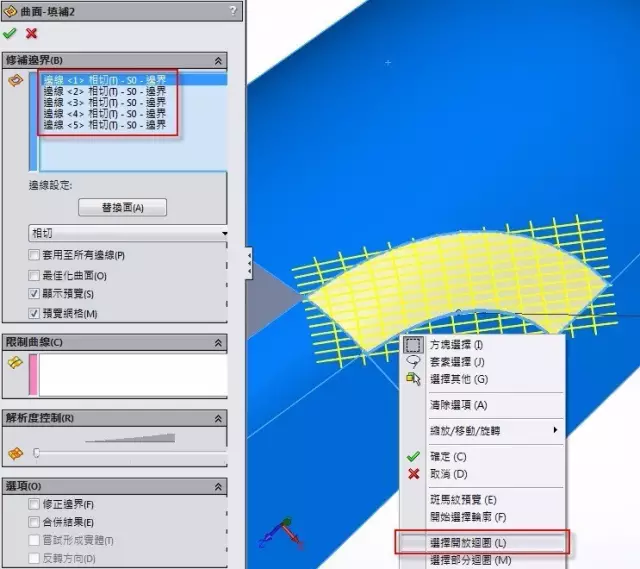Enable 嘗試形成實體 checkbox
Viewport: 640px width, 569px height.
click(34, 540)
